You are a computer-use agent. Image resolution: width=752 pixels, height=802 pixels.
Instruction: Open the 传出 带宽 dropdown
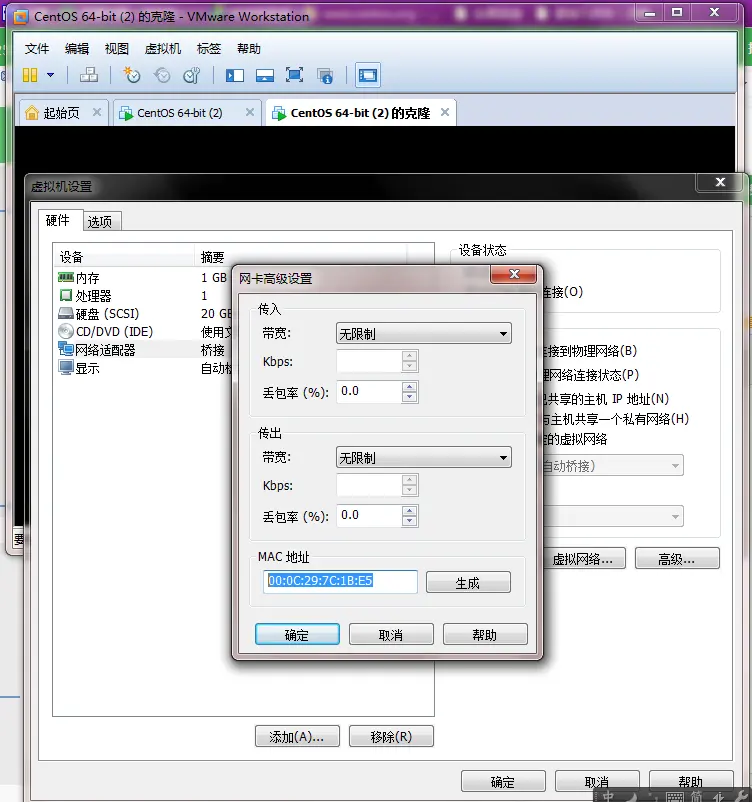424,457
